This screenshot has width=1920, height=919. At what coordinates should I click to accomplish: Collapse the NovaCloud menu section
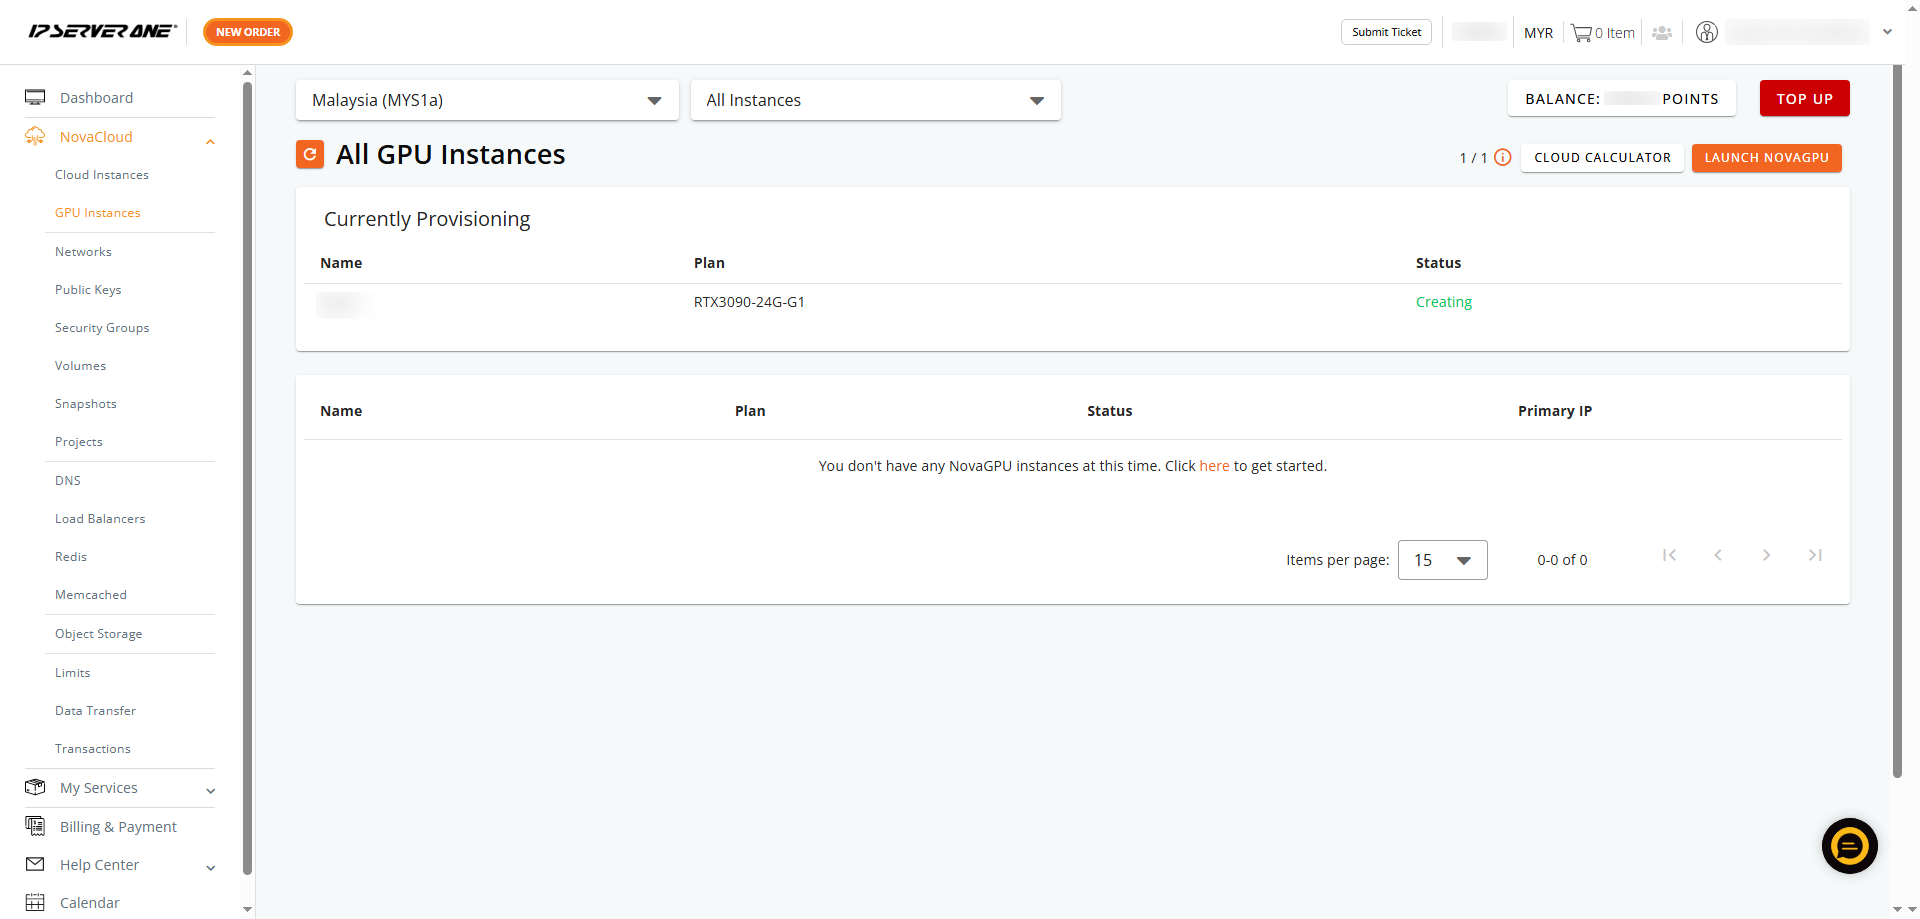[210, 142]
